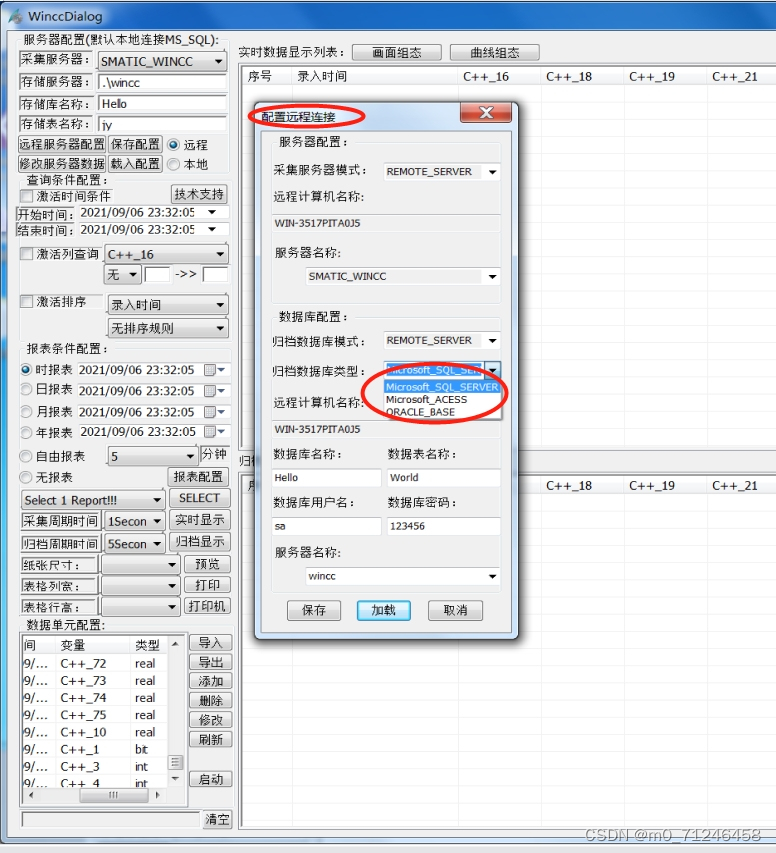This screenshot has width=776, height=853.
Task: Select the C++_72 row in variable list
Action: click(x=95, y=664)
